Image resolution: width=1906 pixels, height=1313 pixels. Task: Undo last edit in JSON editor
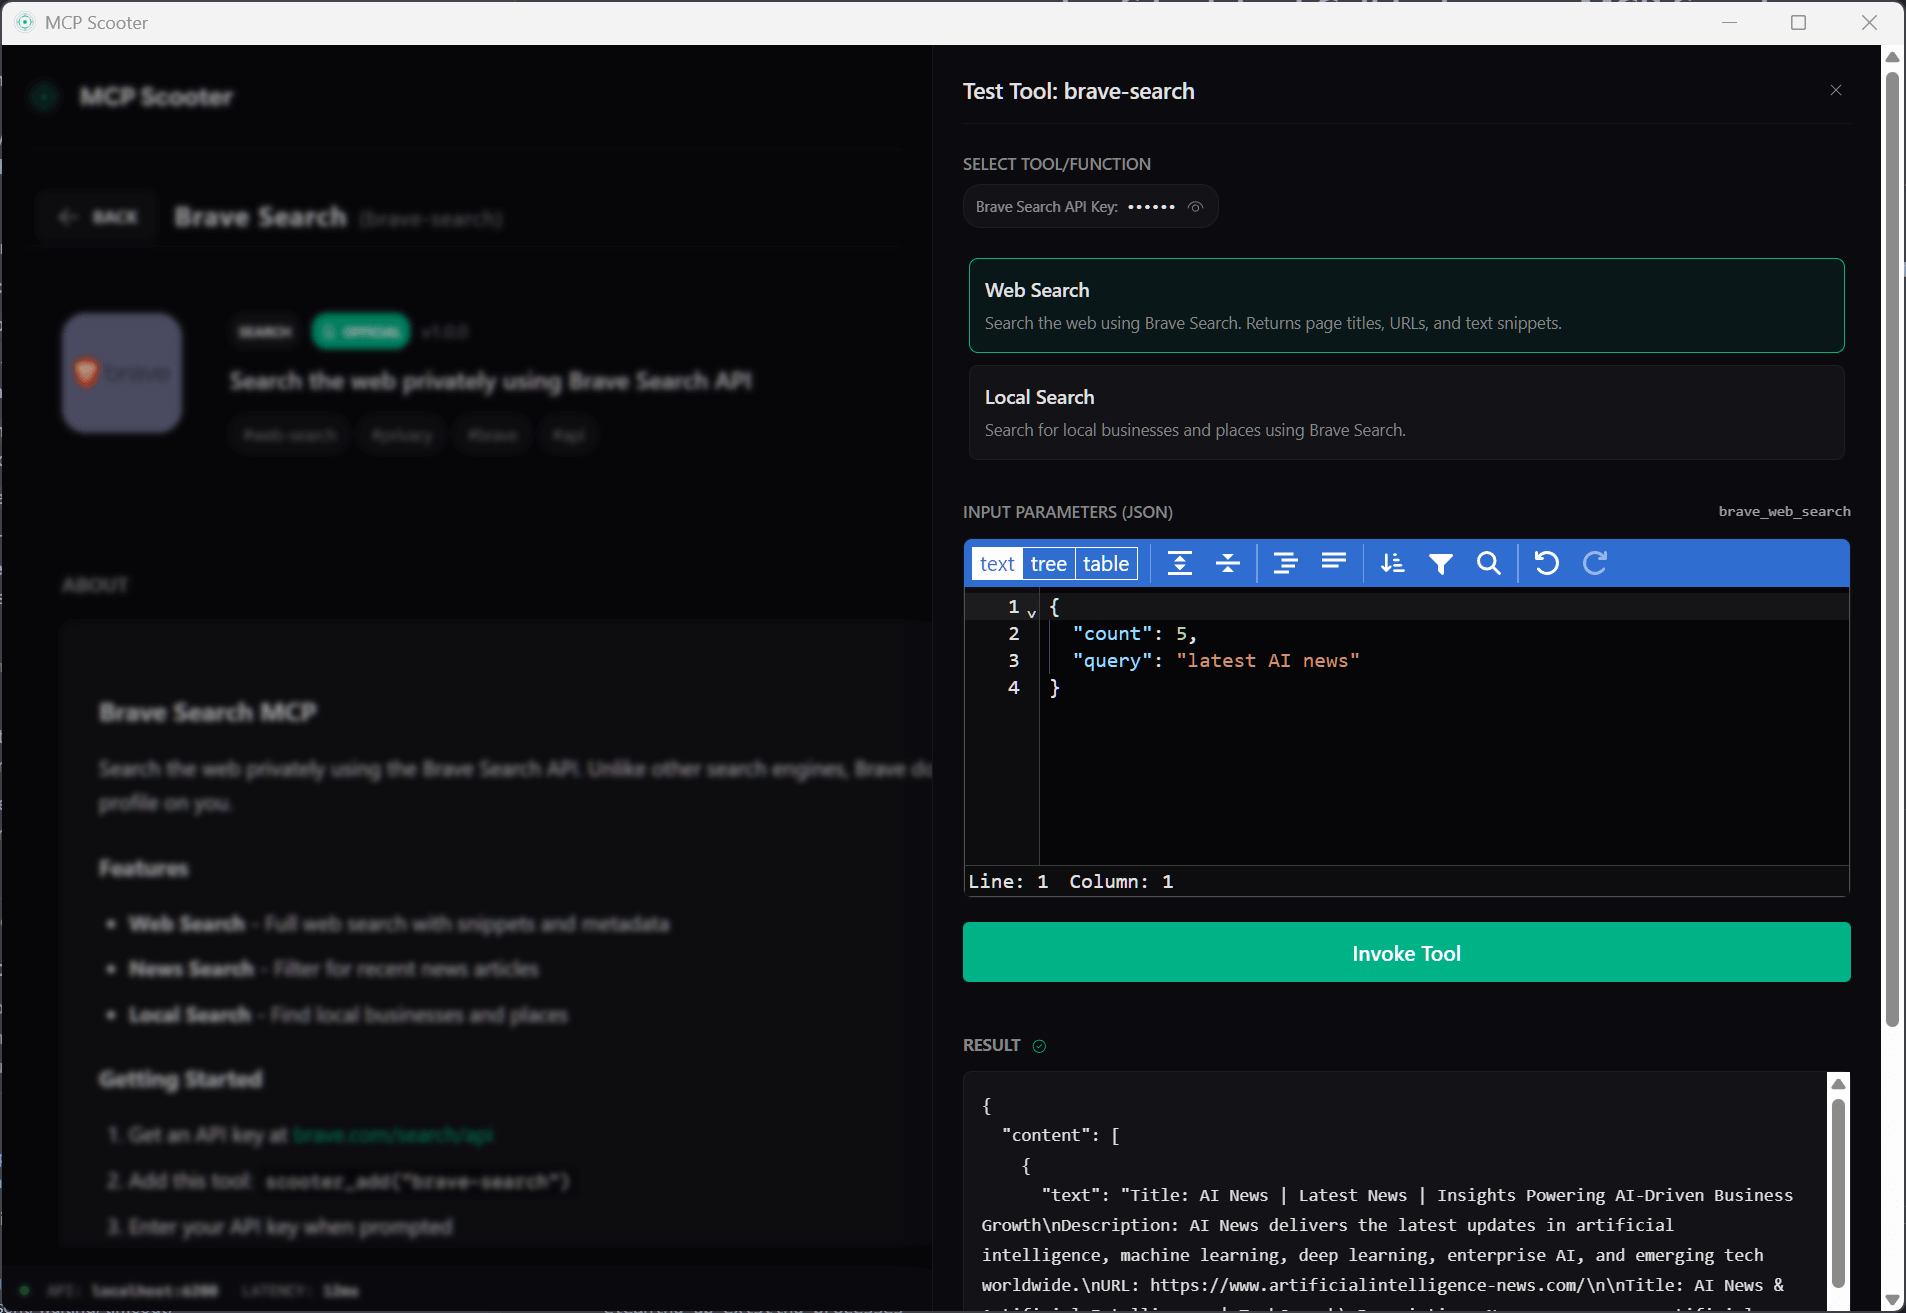coord(1547,563)
